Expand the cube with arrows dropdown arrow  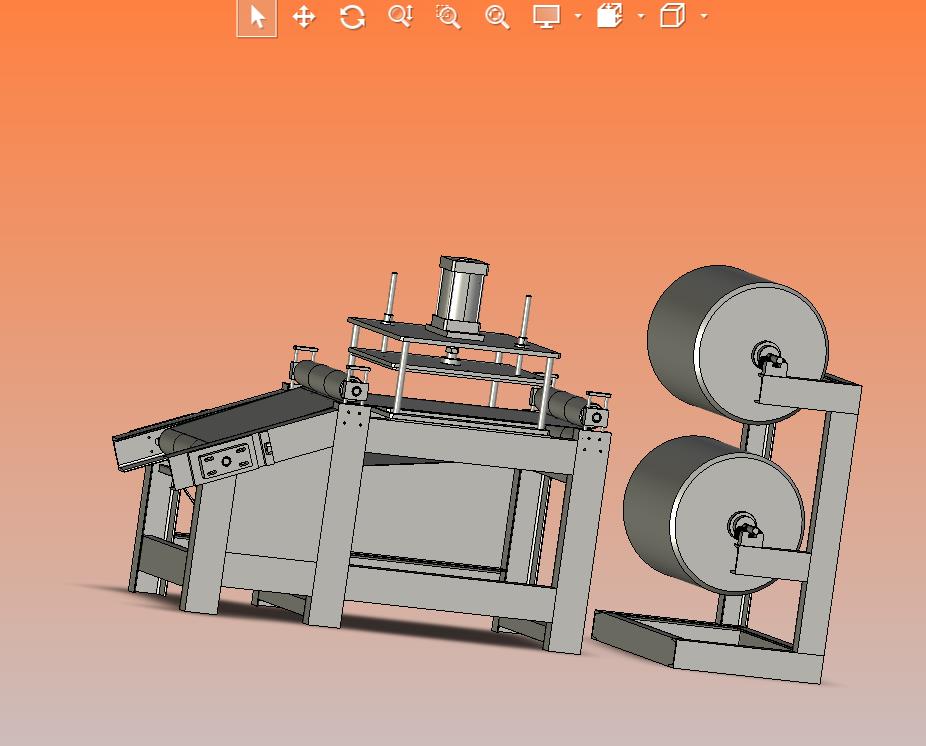click(641, 17)
